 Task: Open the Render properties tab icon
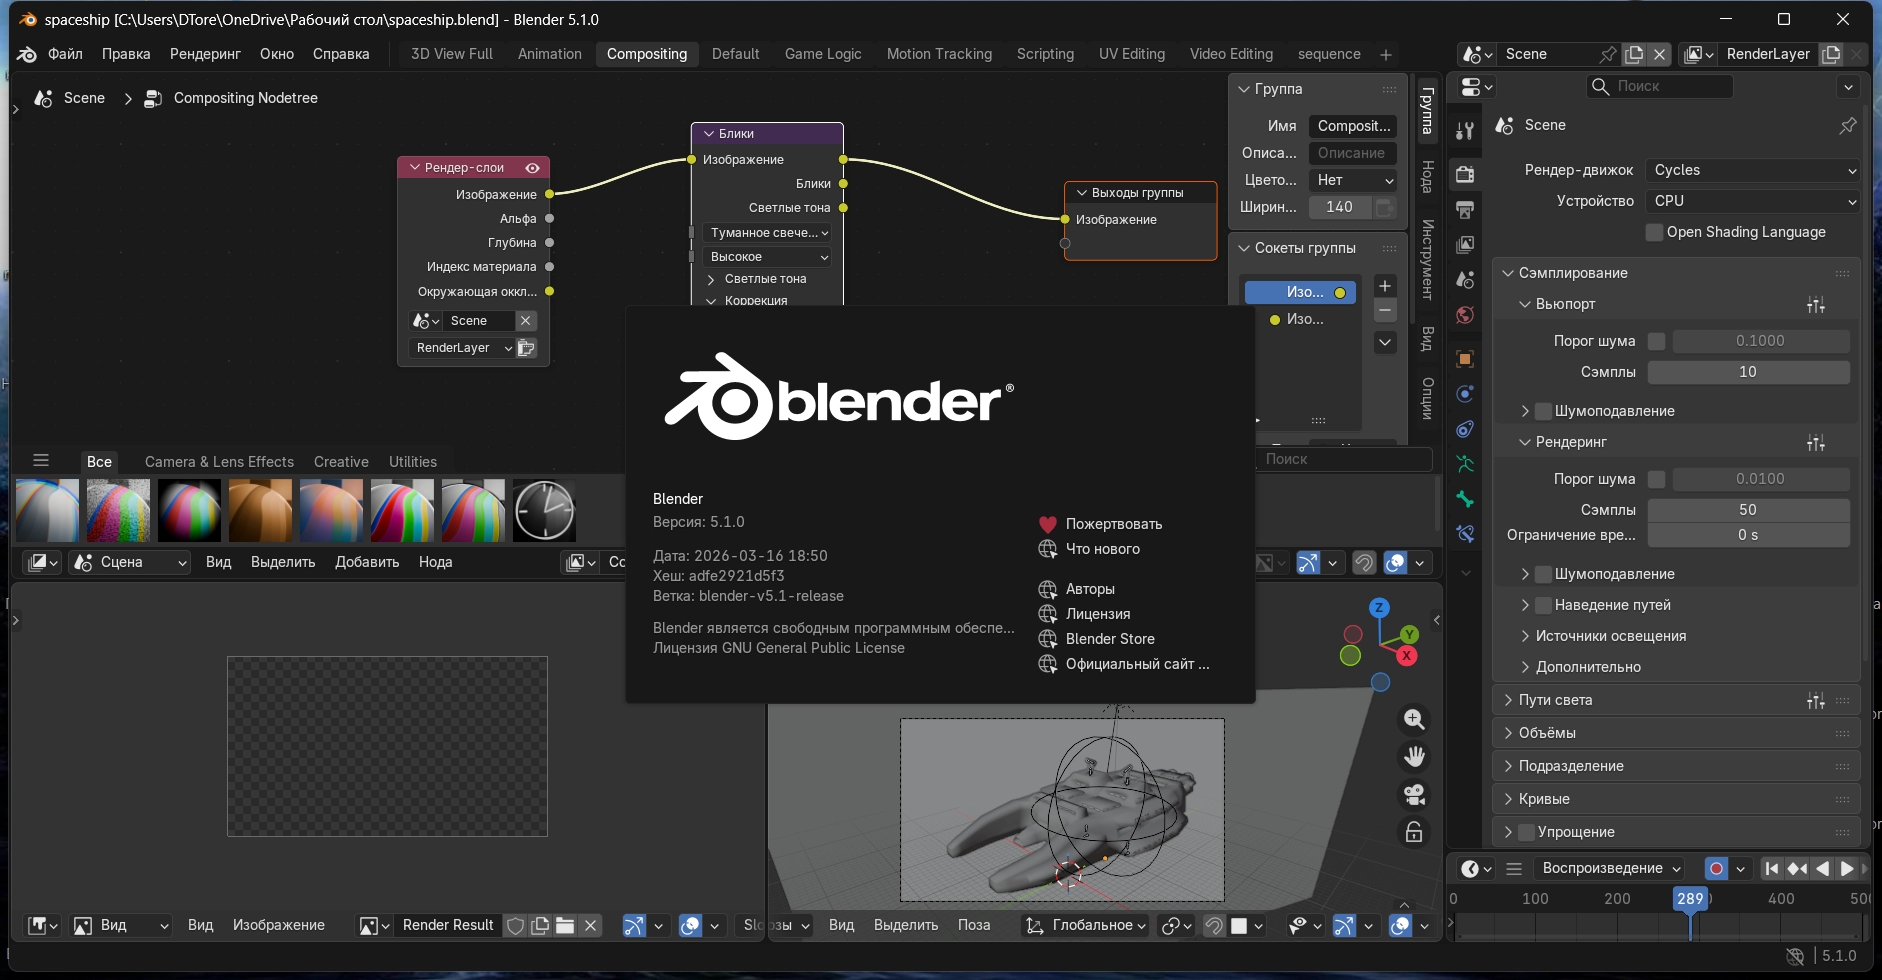tap(1465, 174)
